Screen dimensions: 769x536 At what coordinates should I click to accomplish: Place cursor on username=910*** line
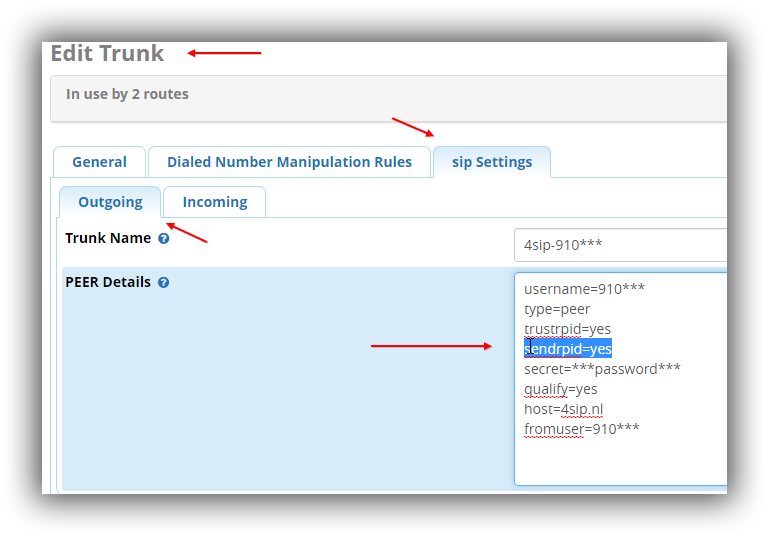pos(584,289)
